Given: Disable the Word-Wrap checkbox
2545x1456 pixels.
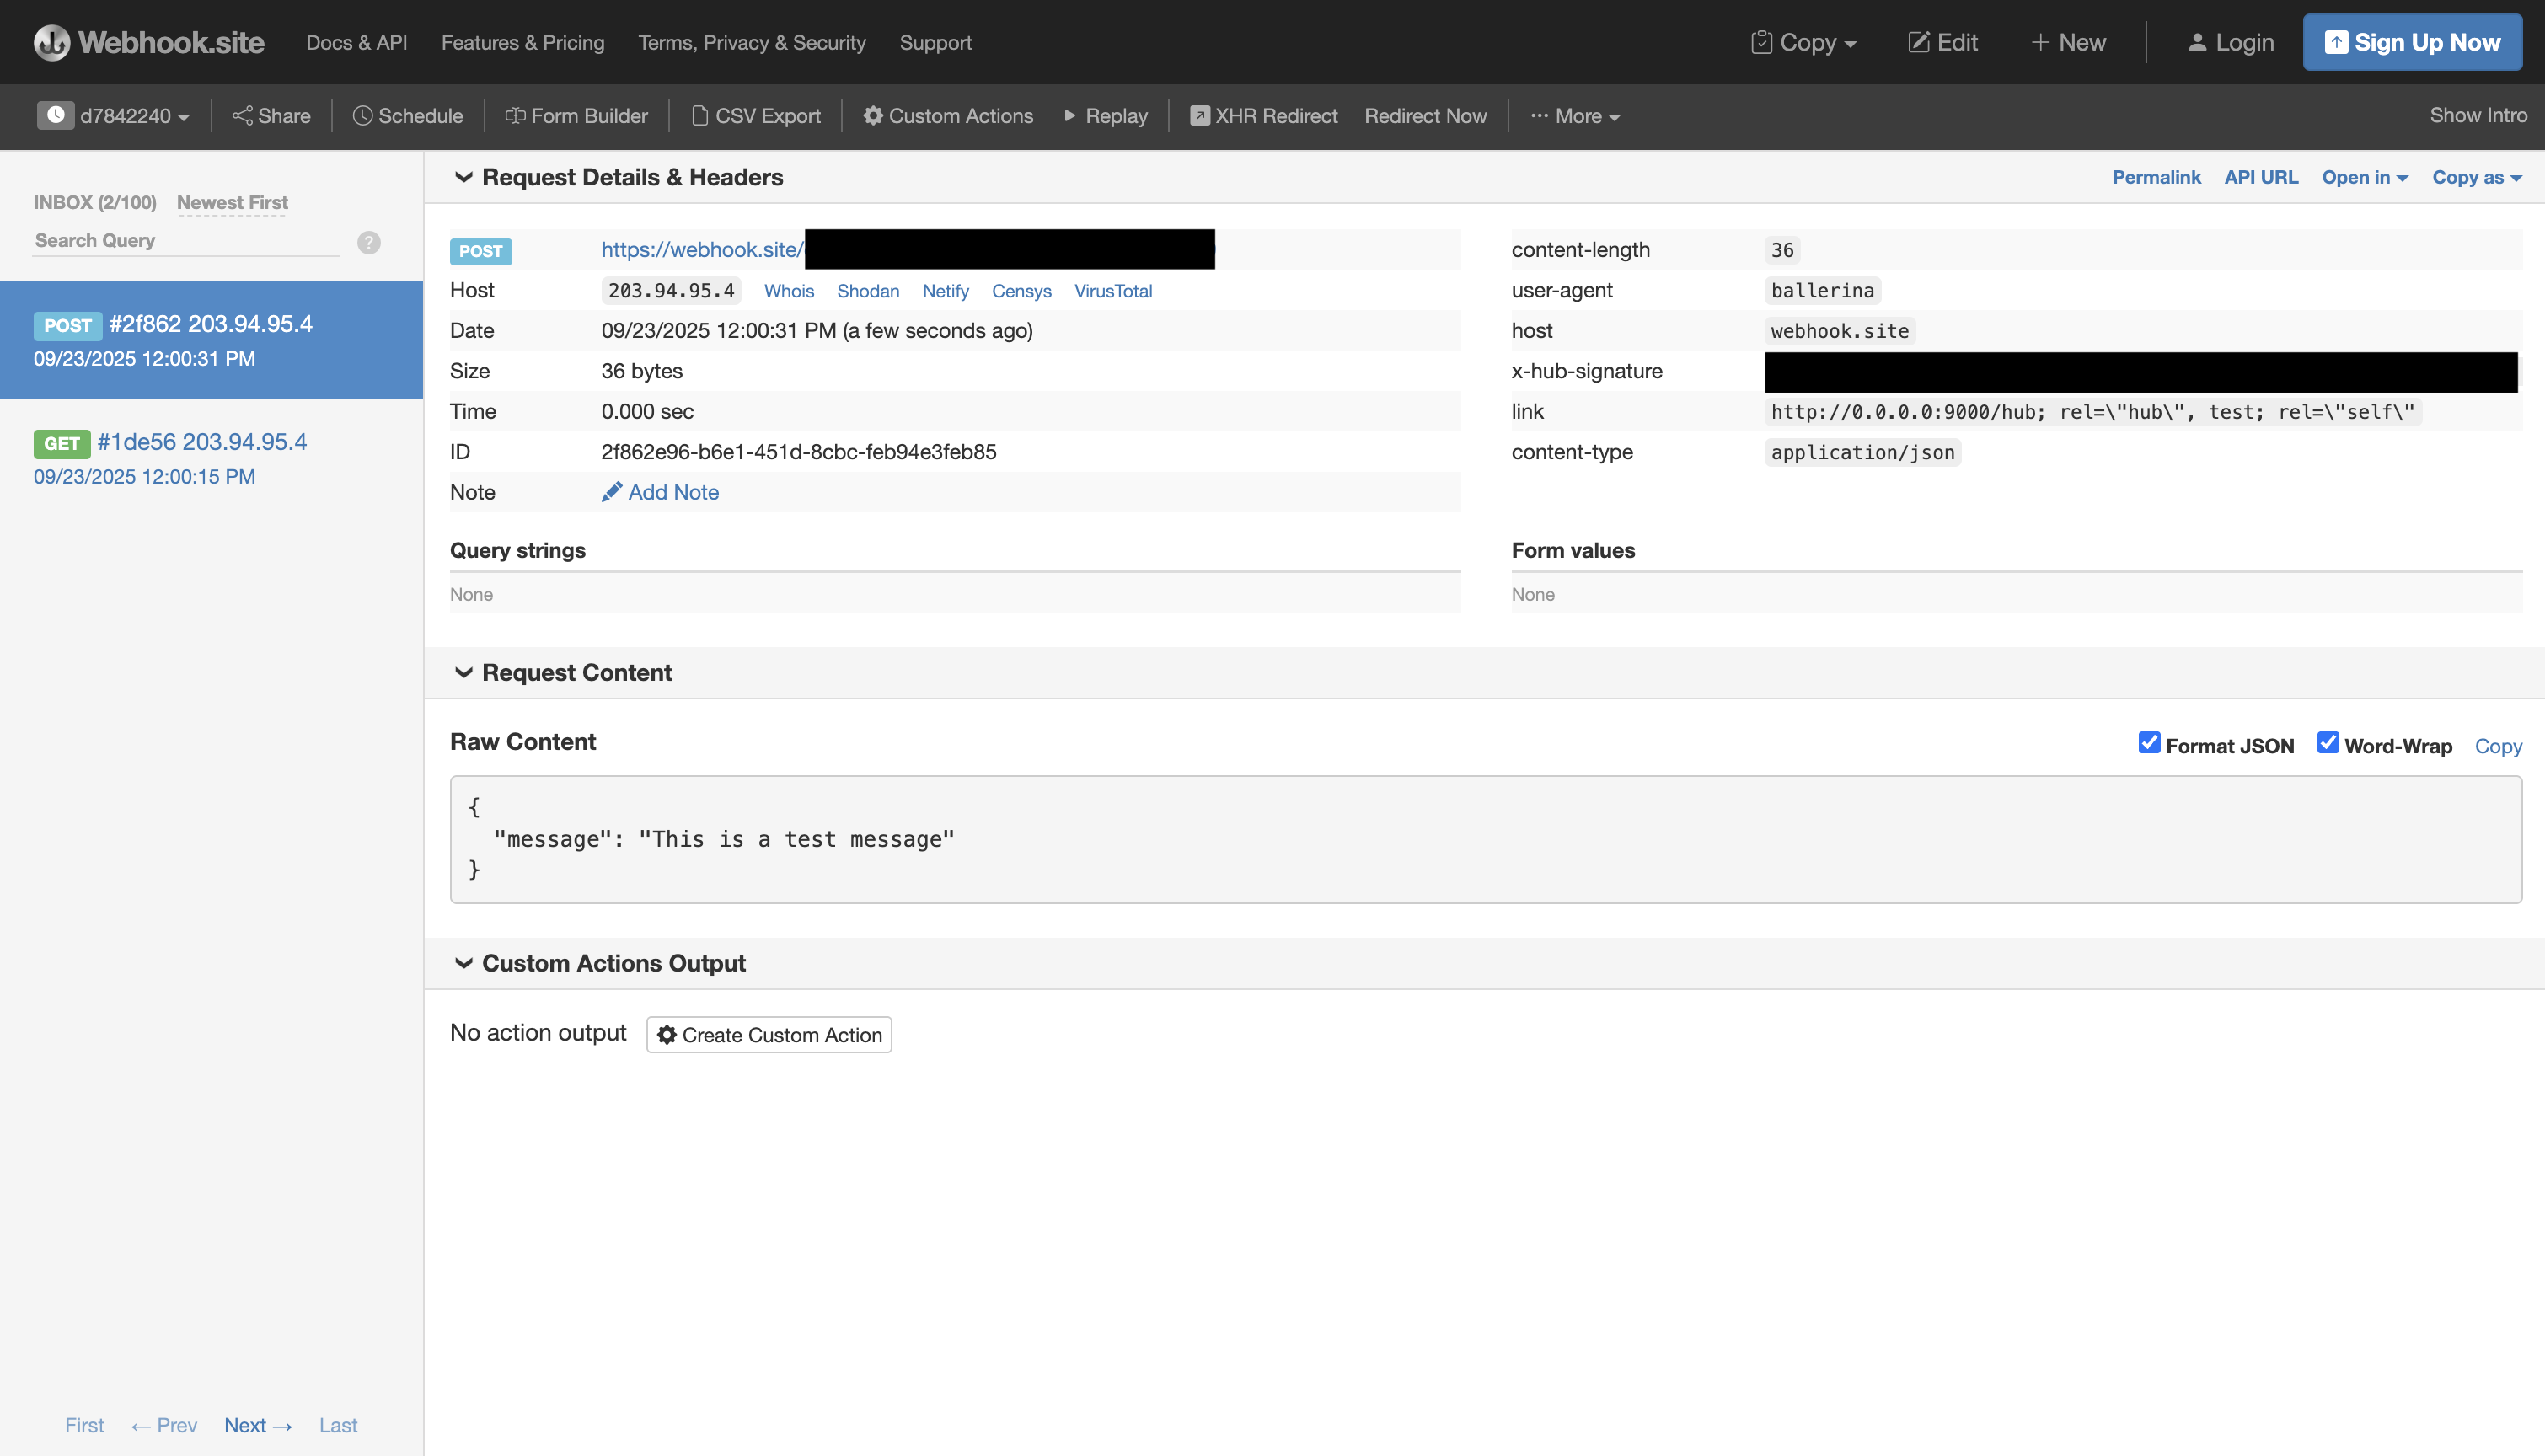Looking at the screenshot, I should 2328,743.
